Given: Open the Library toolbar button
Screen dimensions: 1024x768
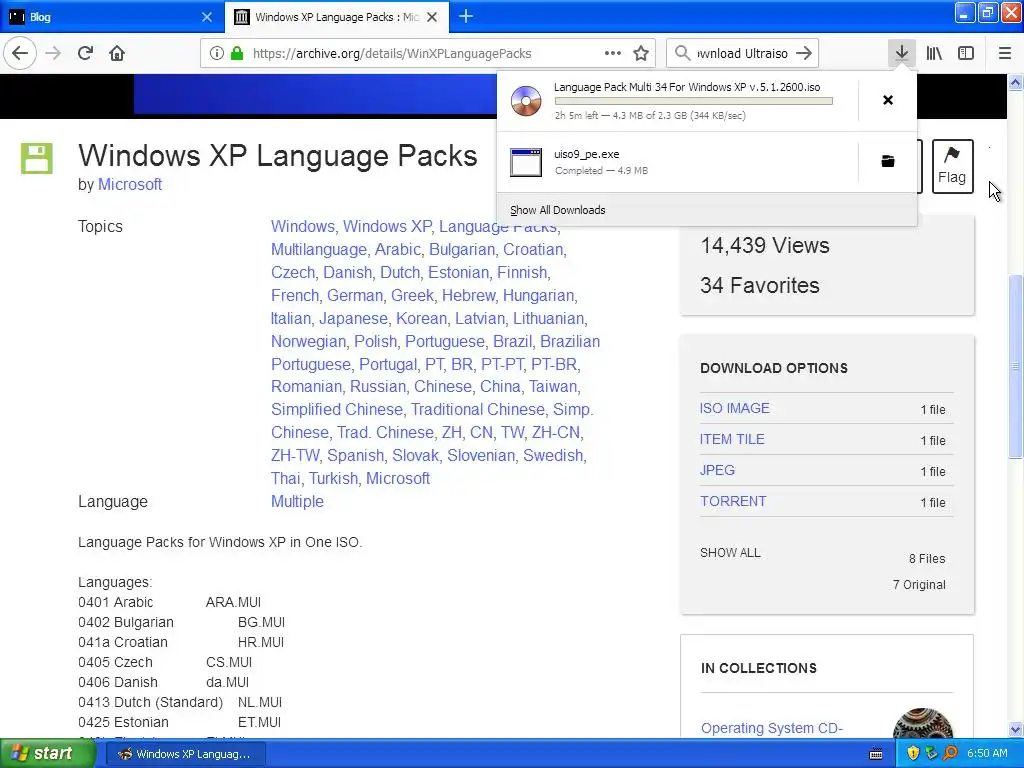Looking at the screenshot, I should click(x=934, y=53).
